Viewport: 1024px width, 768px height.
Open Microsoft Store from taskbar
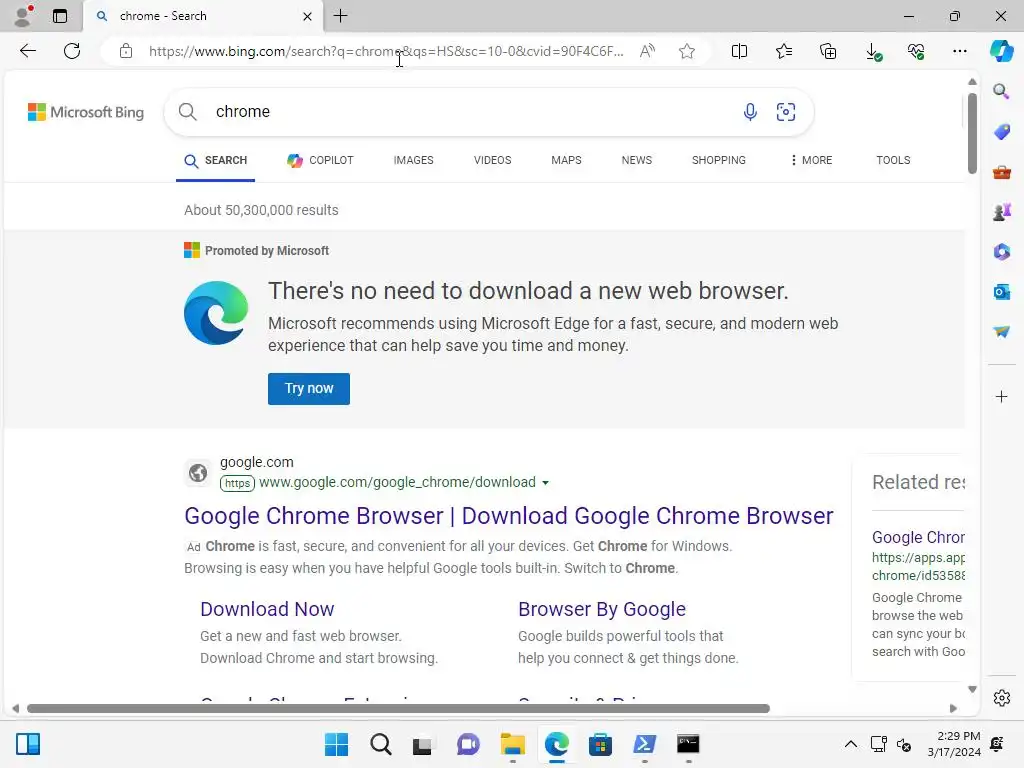600,744
